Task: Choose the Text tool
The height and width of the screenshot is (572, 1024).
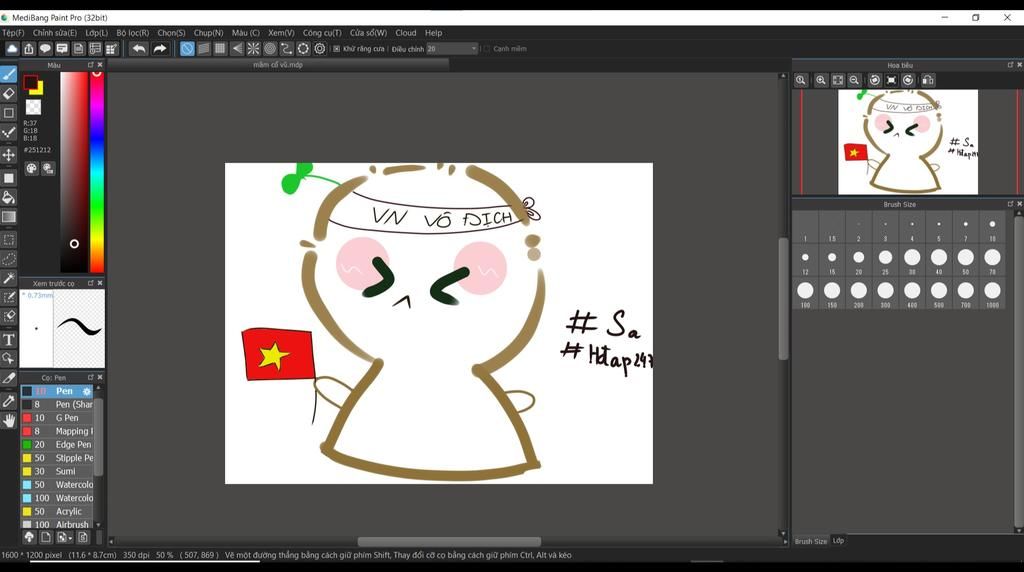Action: 8,340
